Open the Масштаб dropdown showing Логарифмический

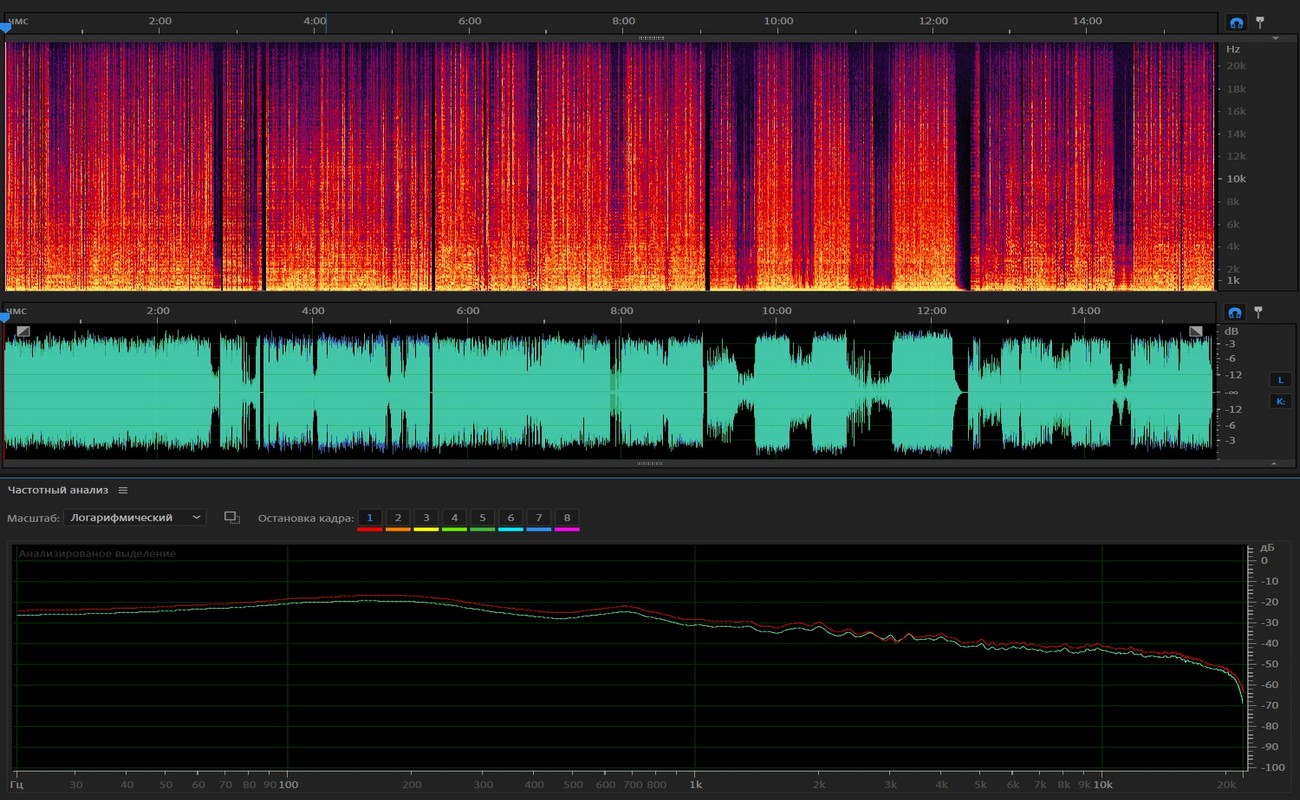pyautogui.click(x=135, y=517)
